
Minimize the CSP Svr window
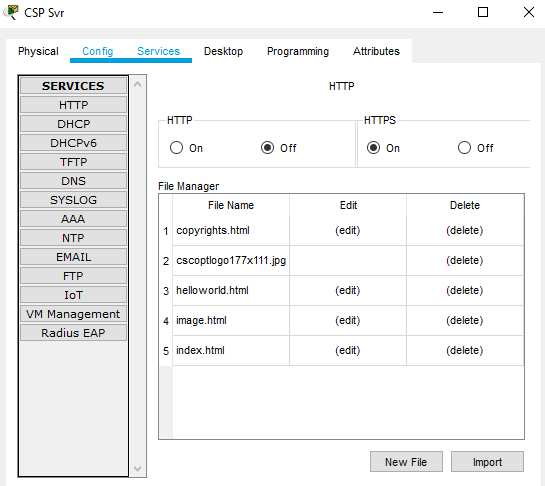pos(438,13)
